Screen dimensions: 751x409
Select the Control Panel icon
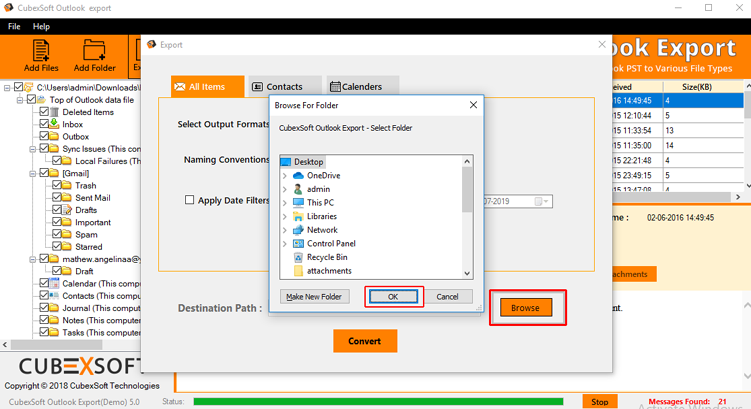tap(298, 244)
